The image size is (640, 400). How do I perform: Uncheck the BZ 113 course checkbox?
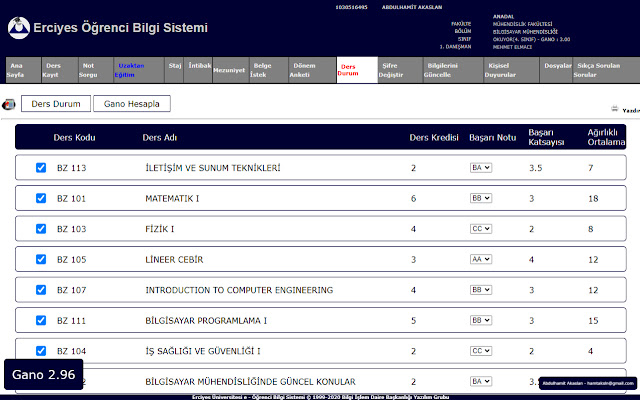point(41,168)
